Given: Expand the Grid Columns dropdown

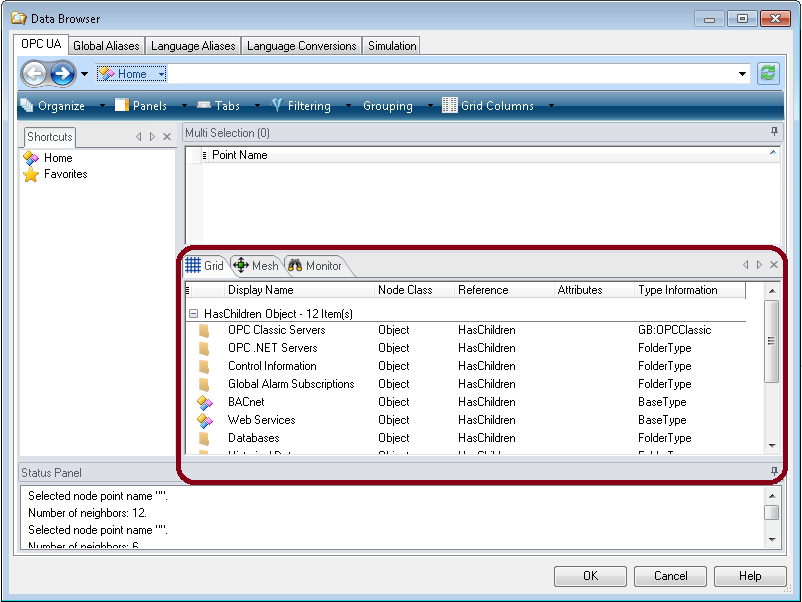Looking at the screenshot, I should click(550, 106).
